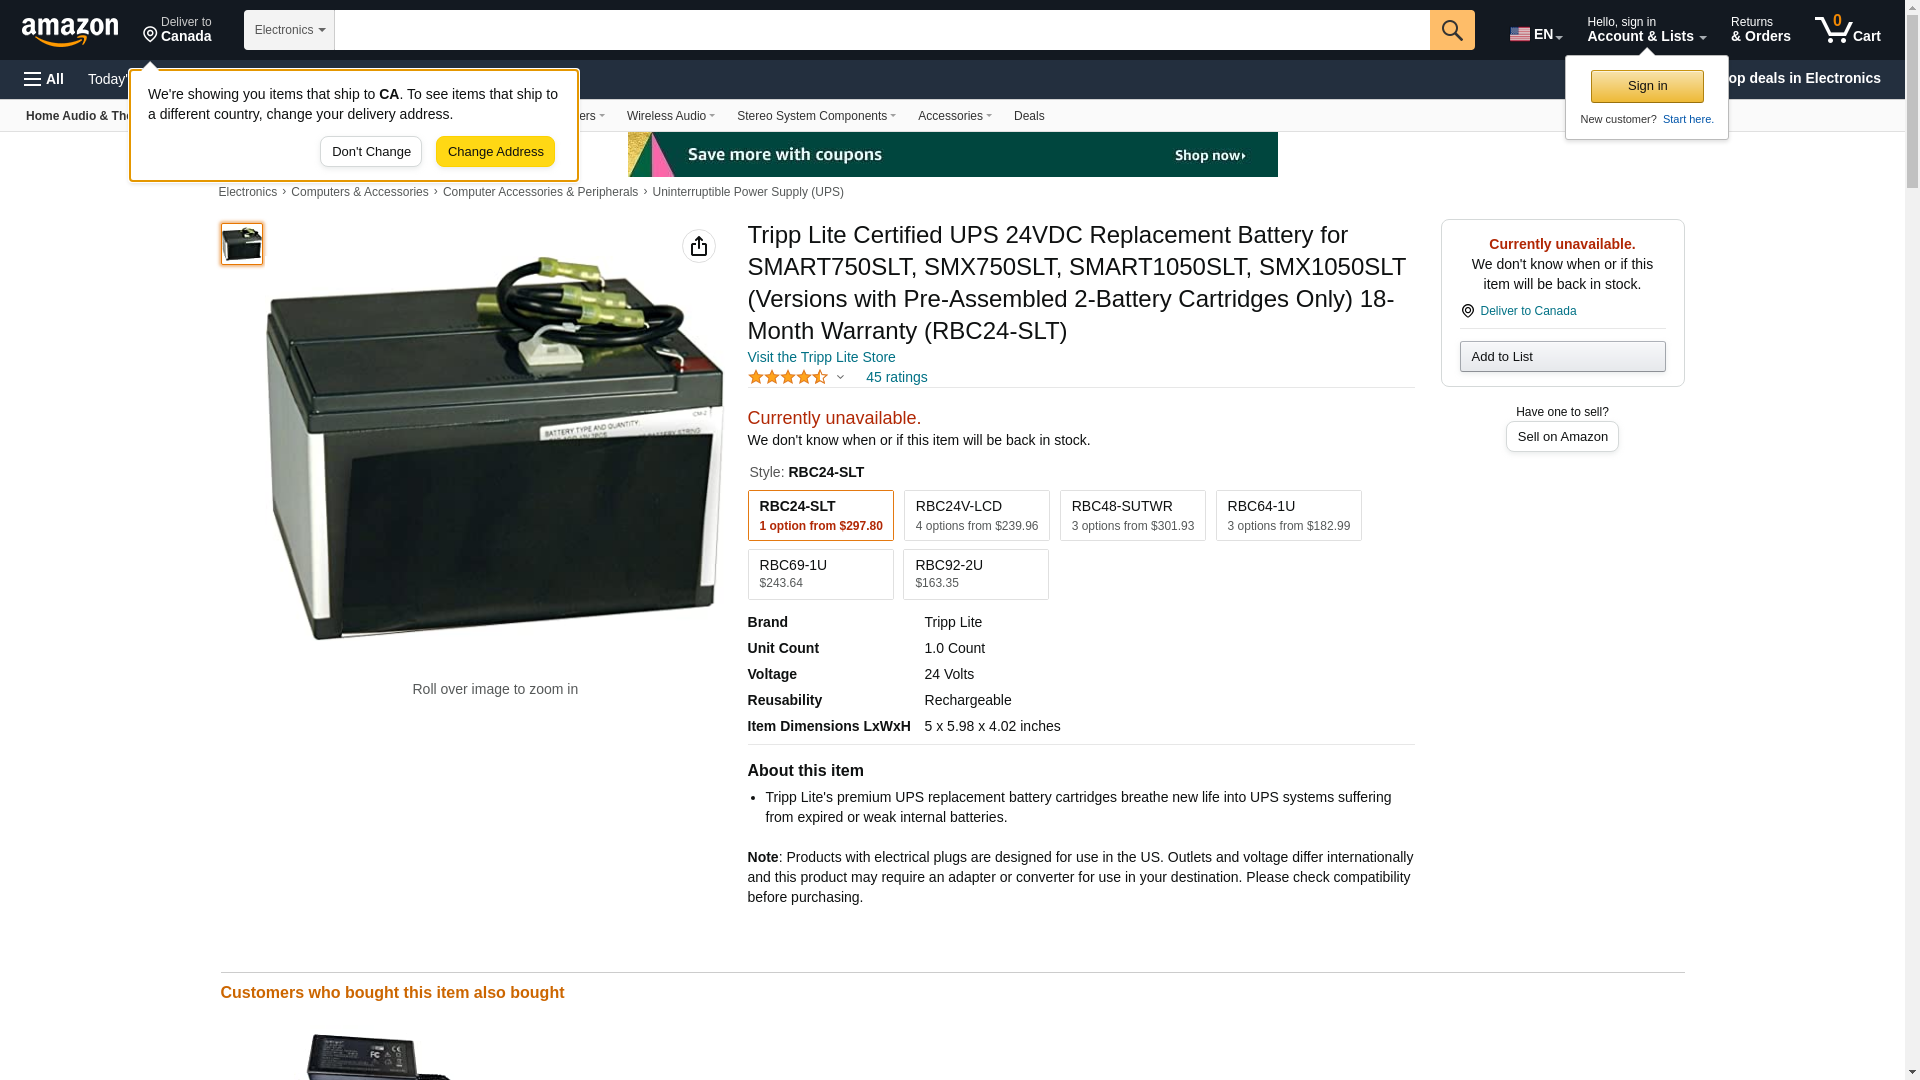Click the battery product thumbnail
The height and width of the screenshot is (1080, 1920).
tap(242, 244)
